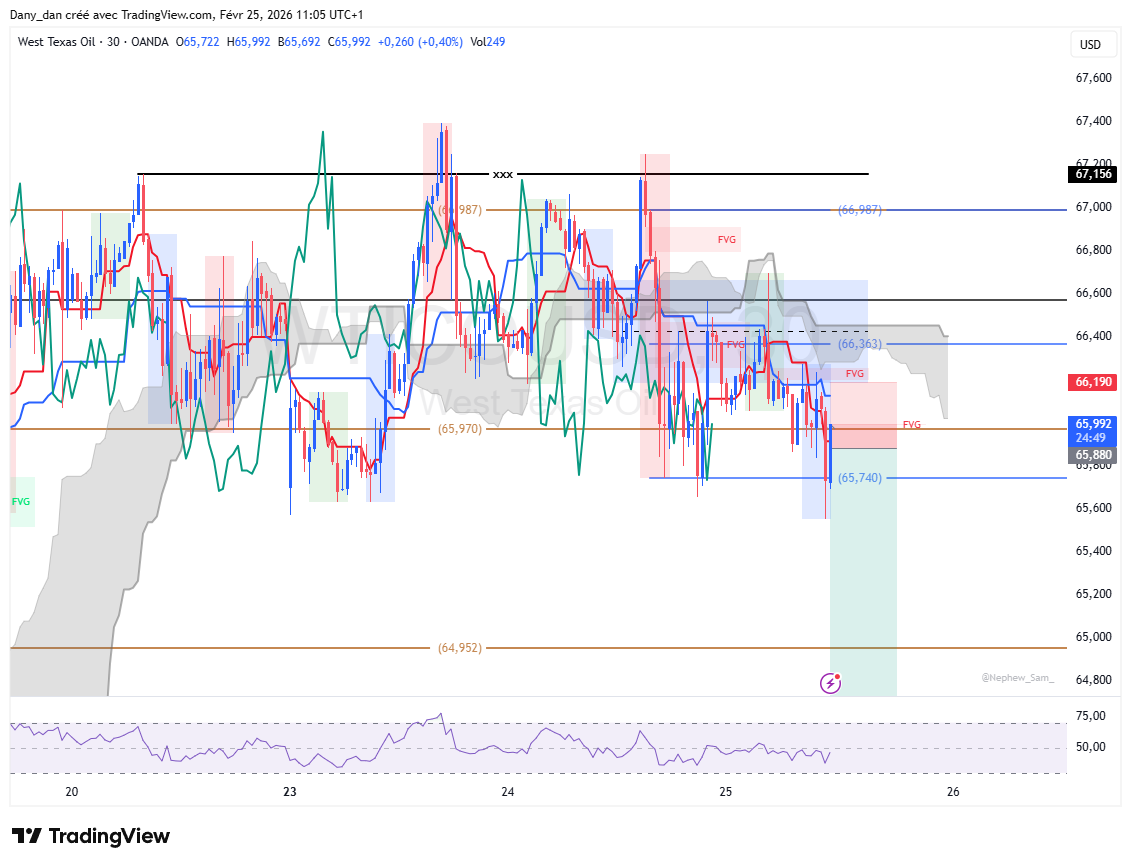The width and height of the screenshot is (1131, 866).
Task: Click the @Nephew_Sam_ indicator credit text
Action: click(x=1017, y=678)
